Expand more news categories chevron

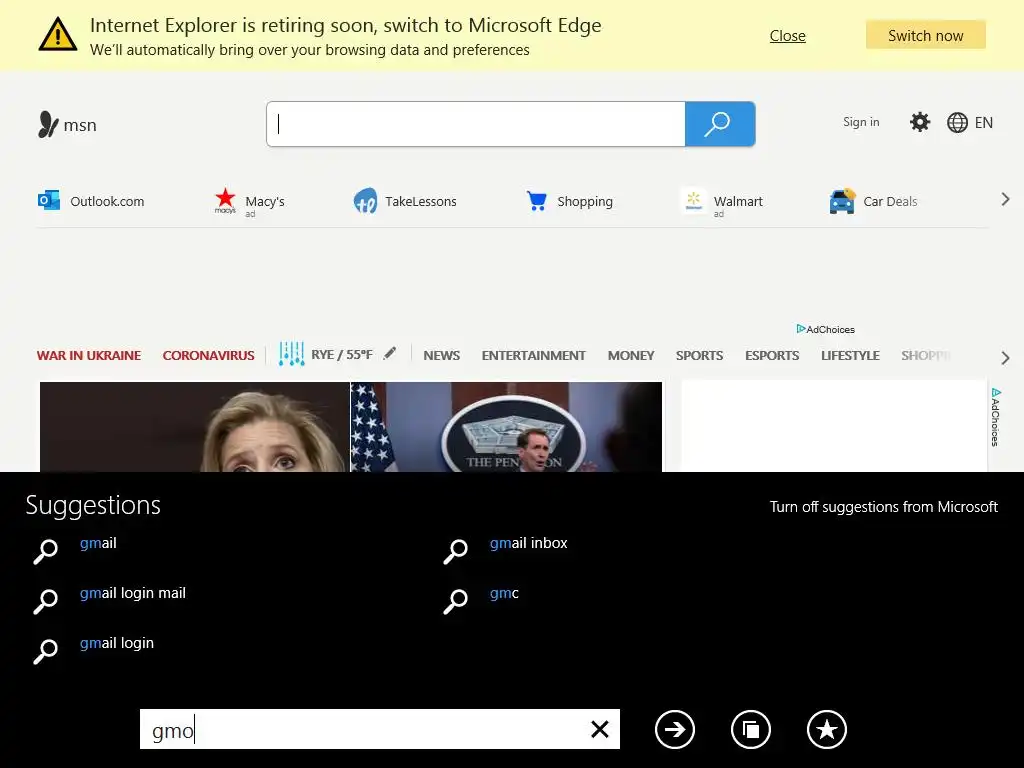click(x=1005, y=358)
